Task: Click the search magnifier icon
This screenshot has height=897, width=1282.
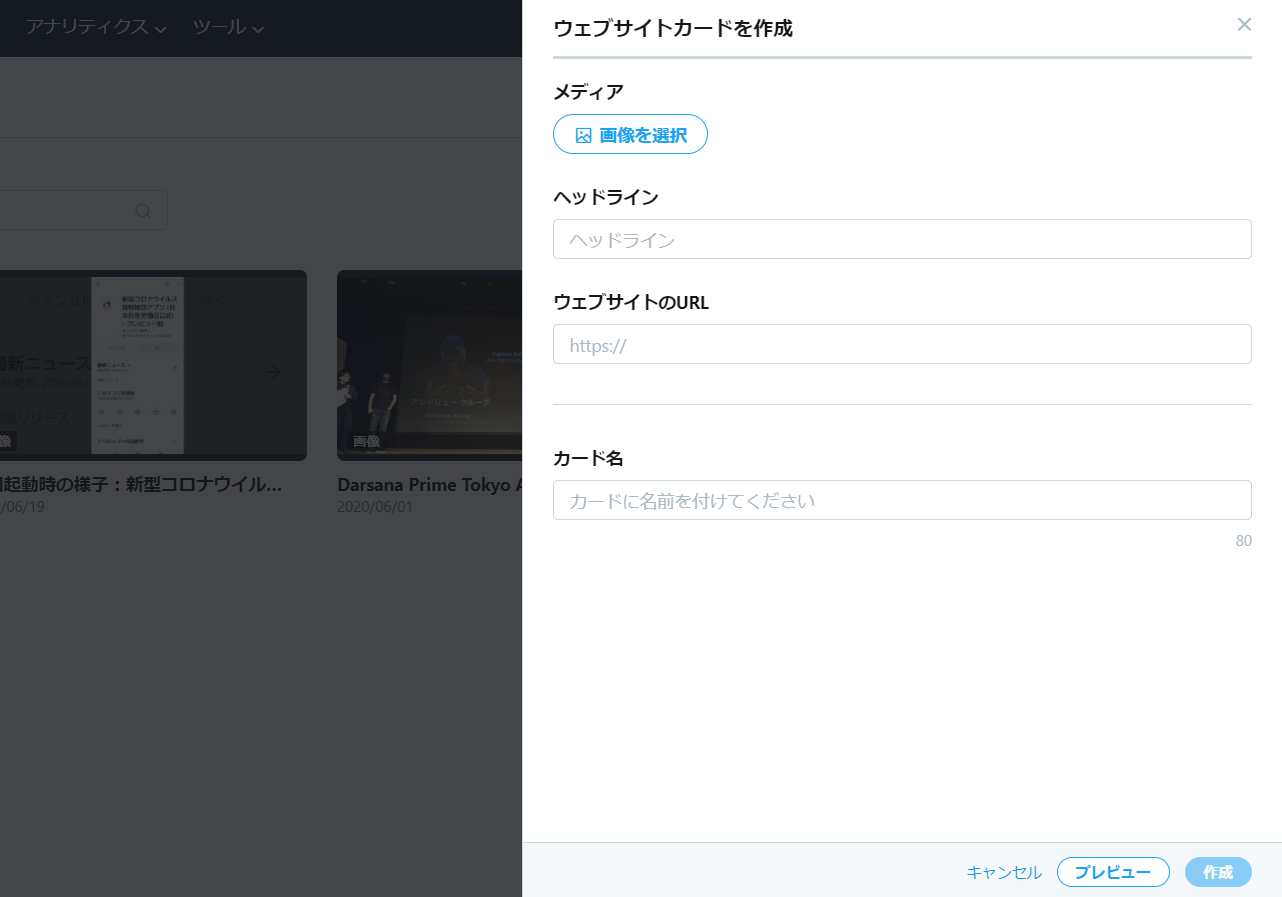Action: 143,211
